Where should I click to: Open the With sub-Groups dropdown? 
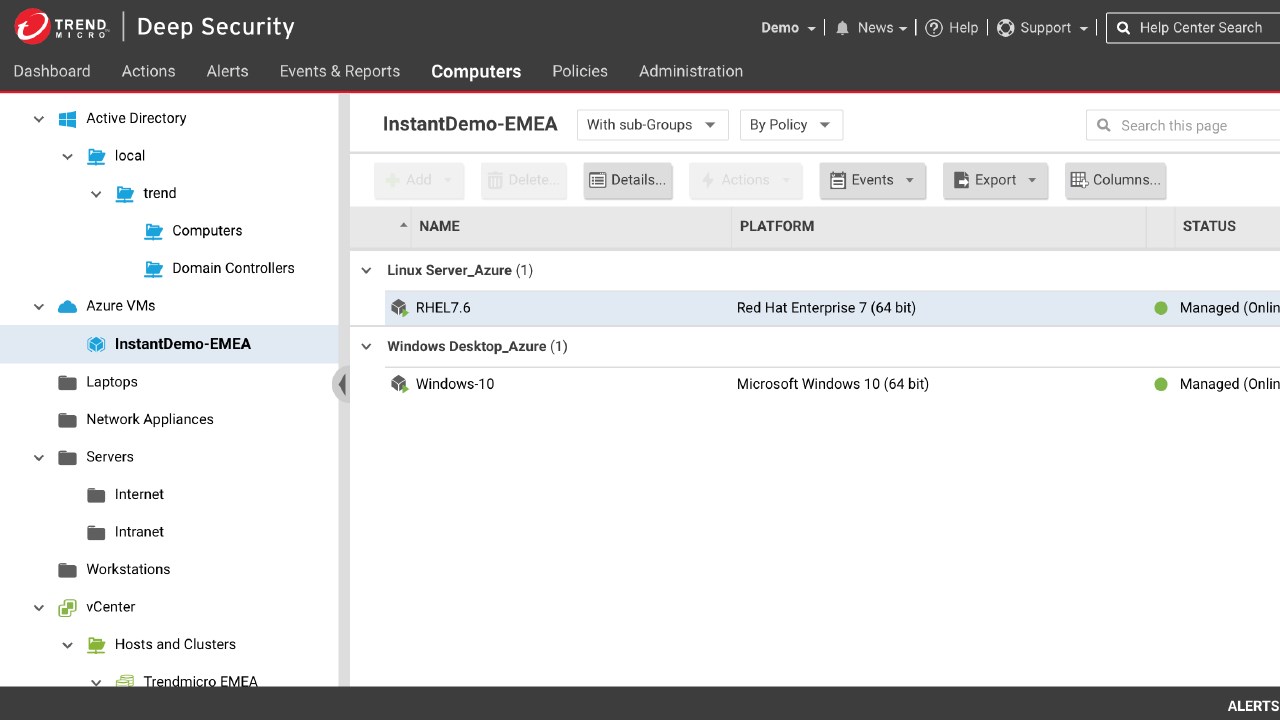pyautogui.click(x=652, y=125)
